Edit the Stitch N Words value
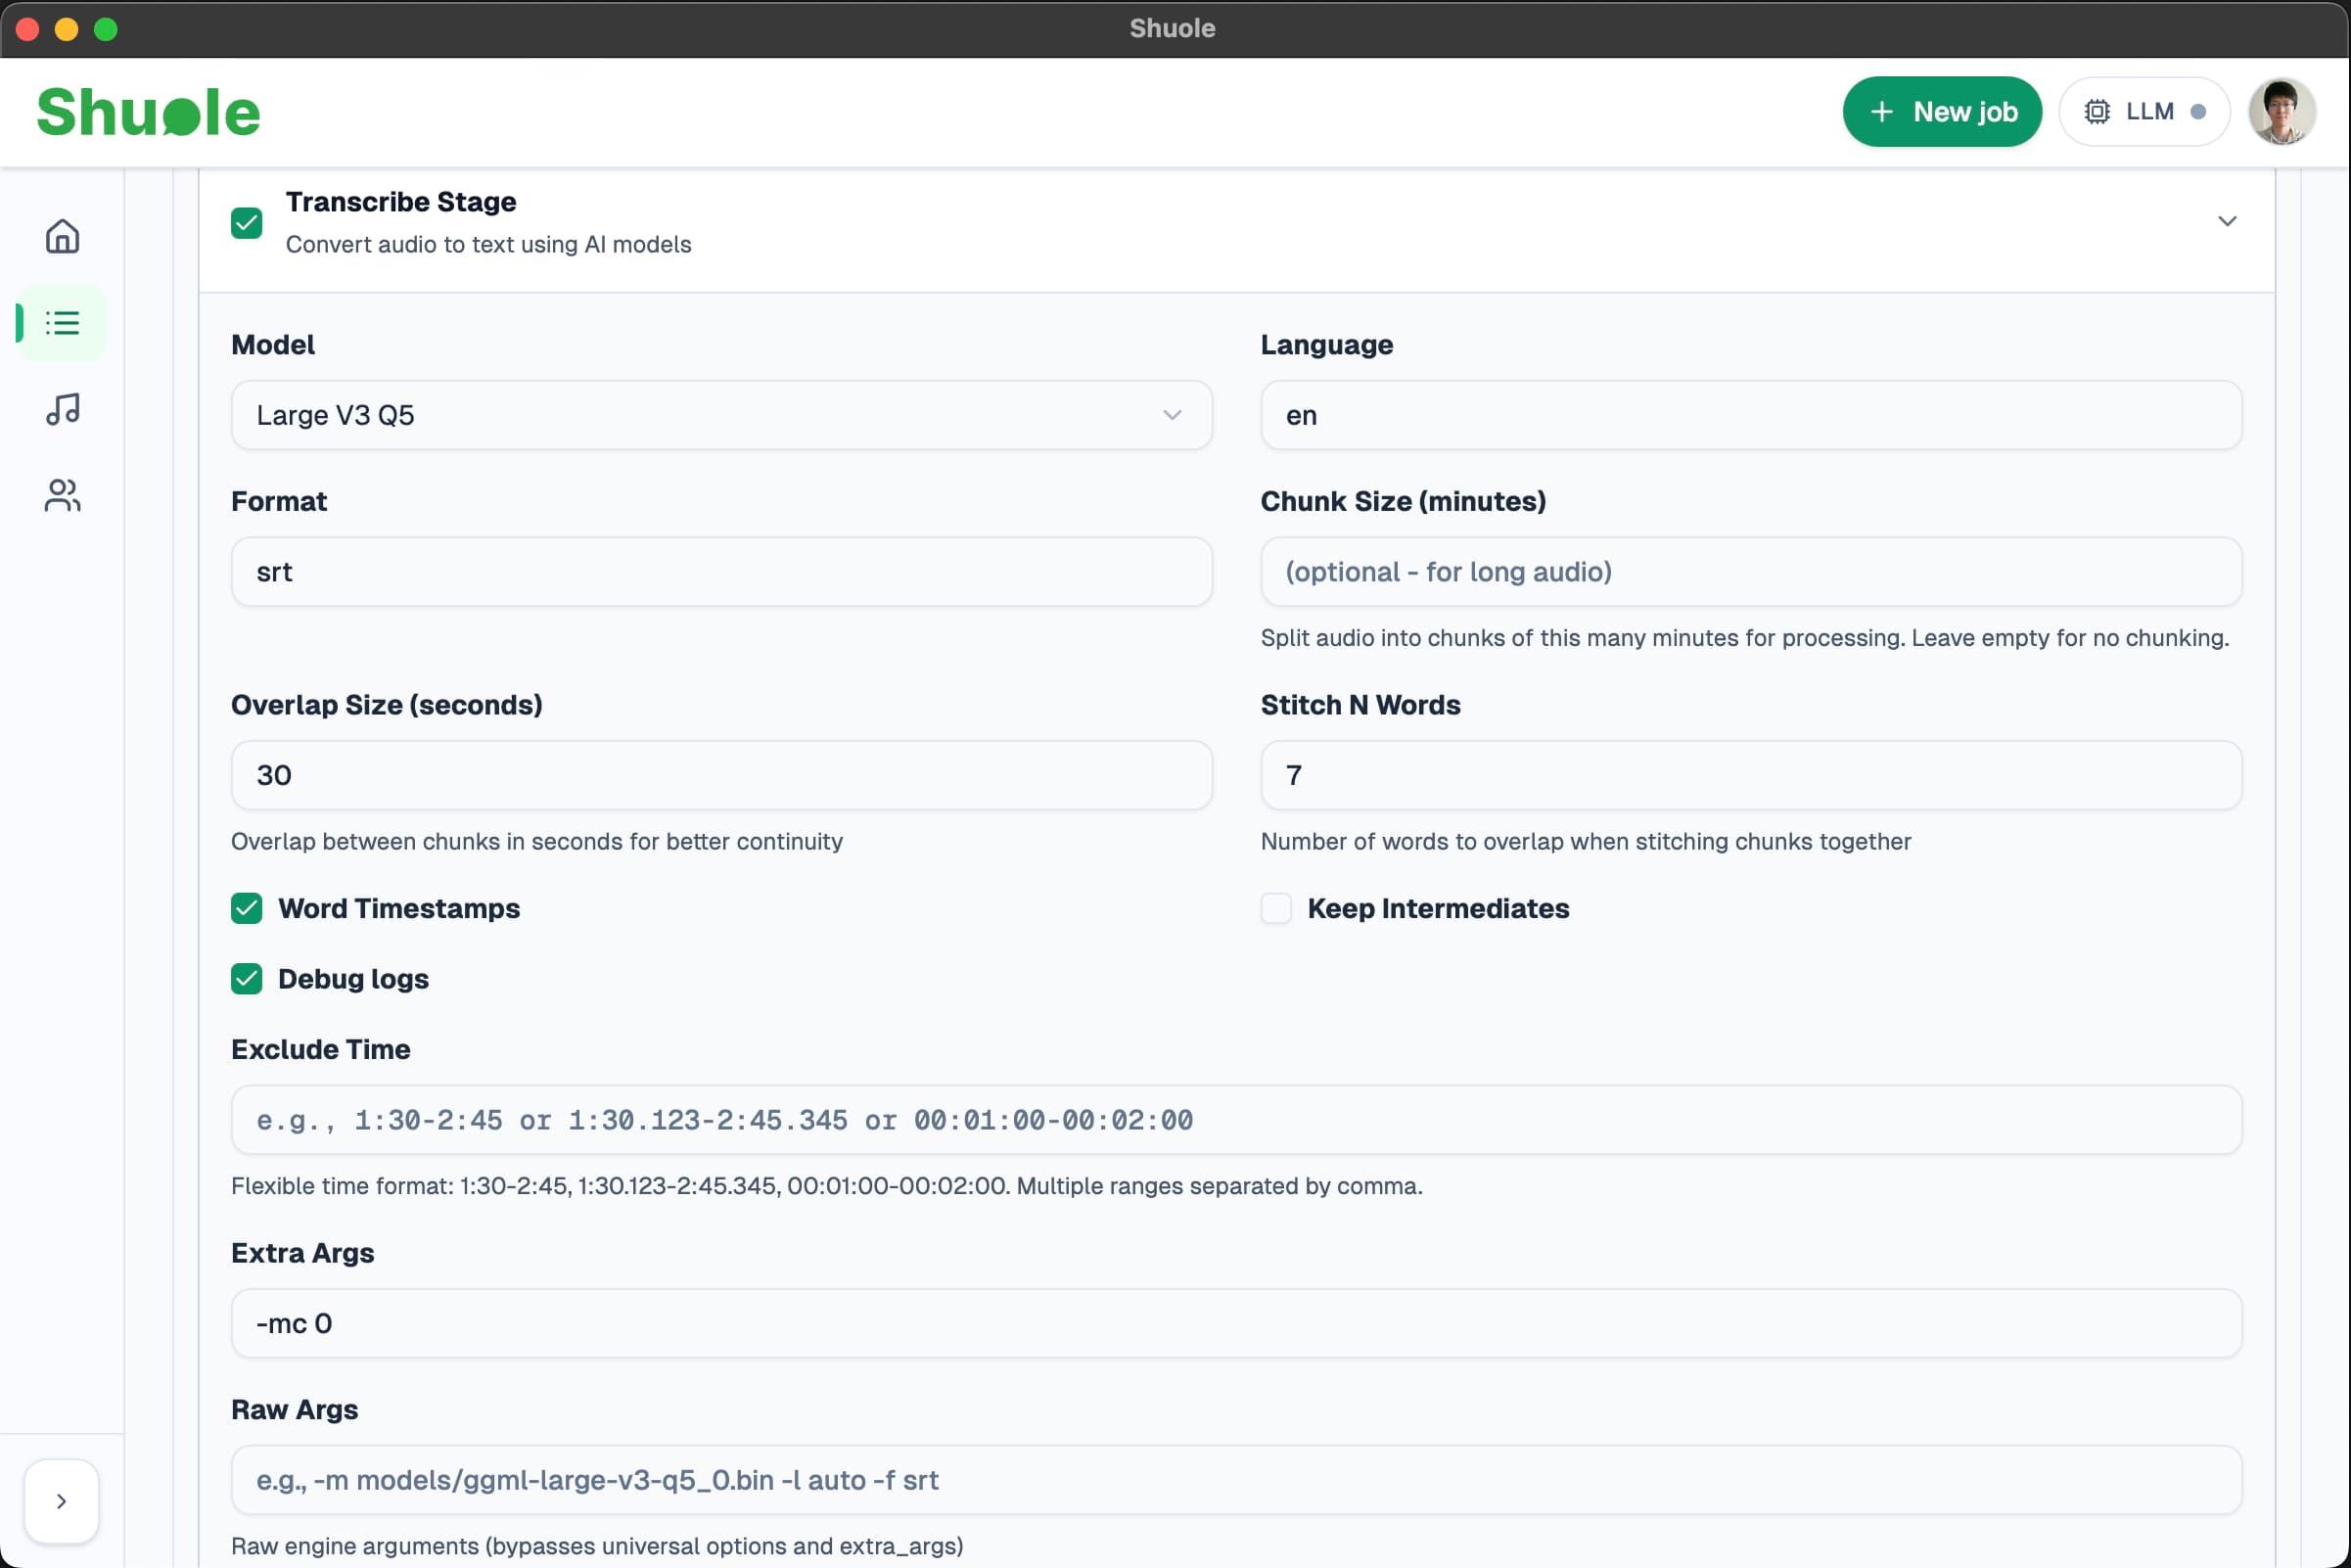This screenshot has width=2351, height=1568. pos(1751,775)
